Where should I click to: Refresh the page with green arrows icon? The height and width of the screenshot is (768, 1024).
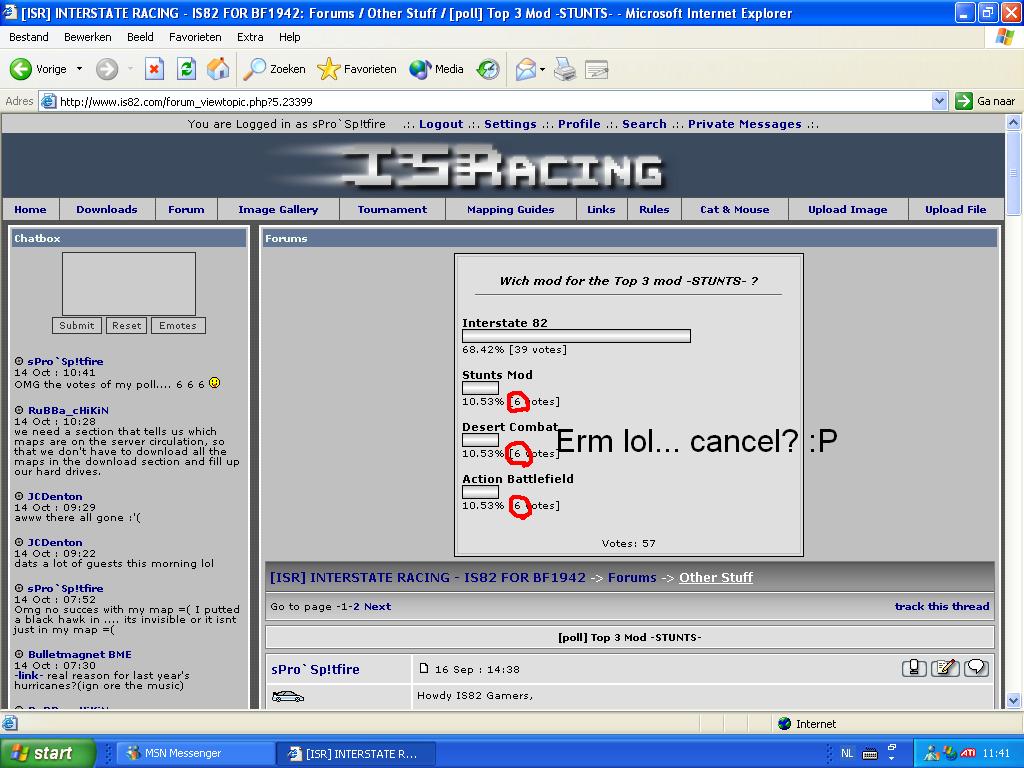point(186,69)
